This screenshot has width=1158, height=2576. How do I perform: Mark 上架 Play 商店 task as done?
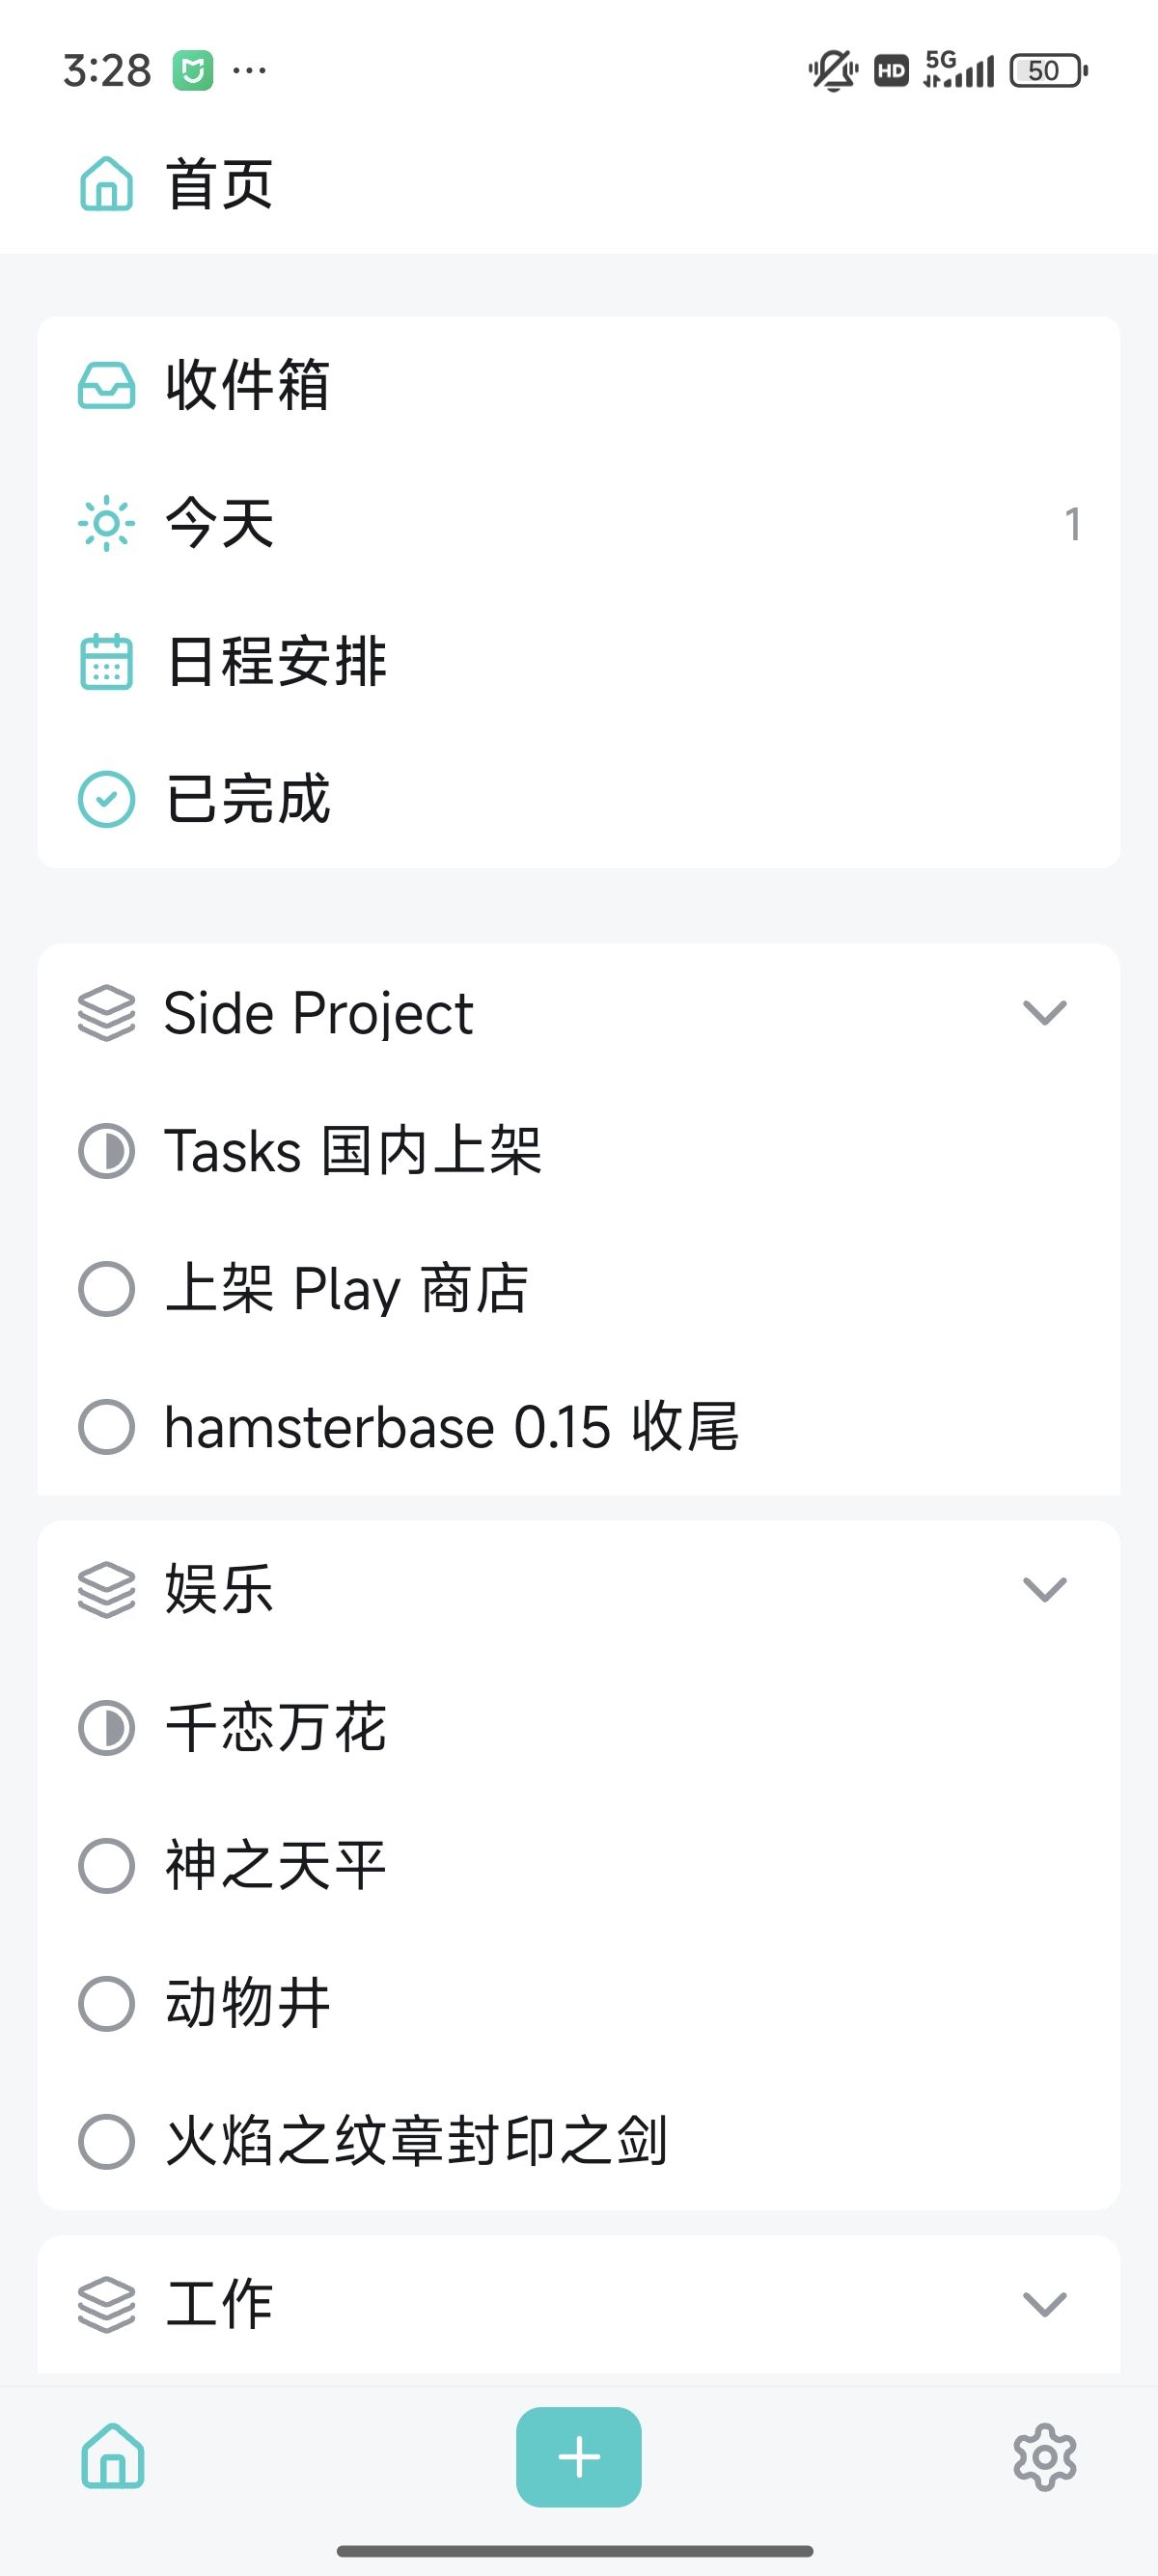point(106,1288)
